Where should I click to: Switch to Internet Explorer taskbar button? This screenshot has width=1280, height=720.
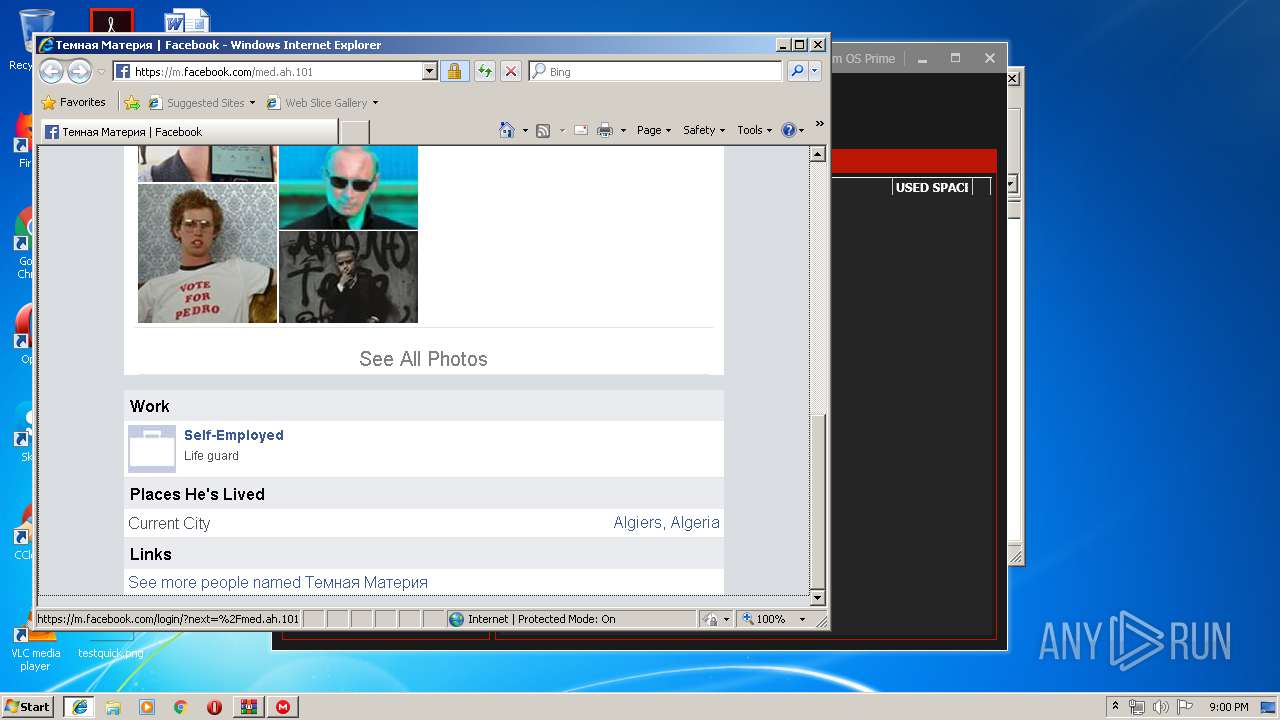click(79, 706)
